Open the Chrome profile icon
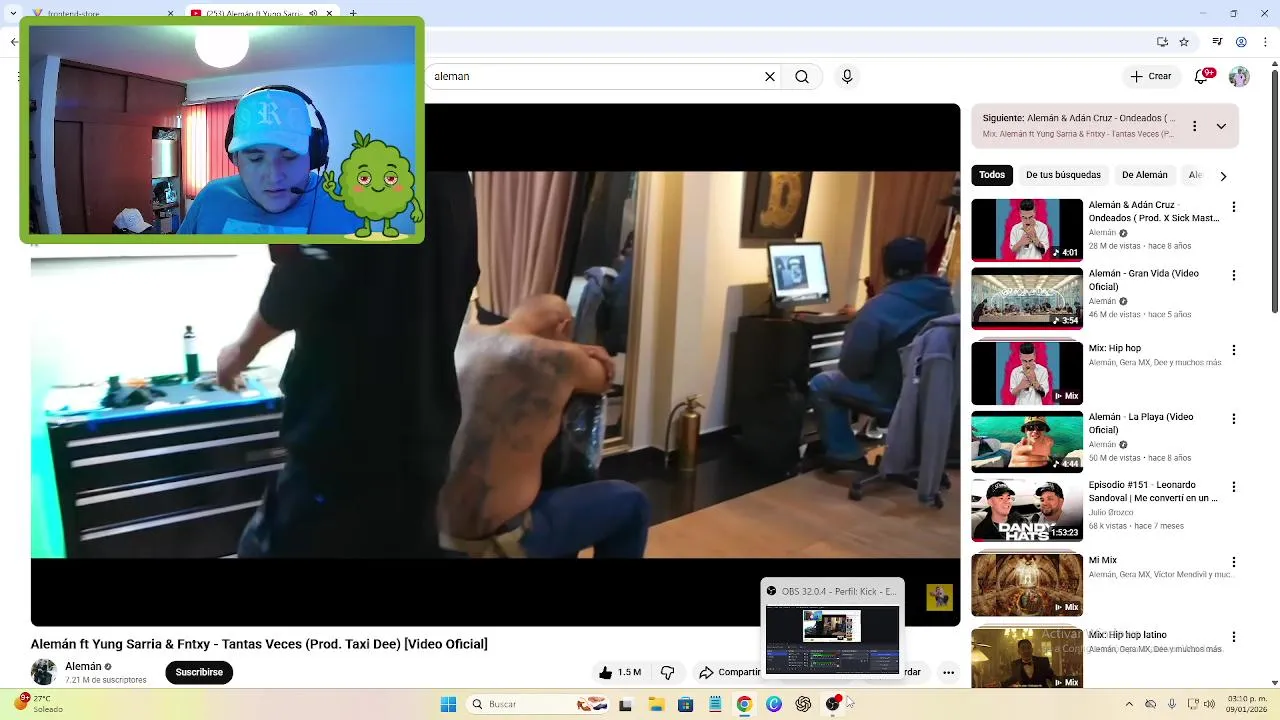The height and width of the screenshot is (720, 1280). click(1241, 42)
